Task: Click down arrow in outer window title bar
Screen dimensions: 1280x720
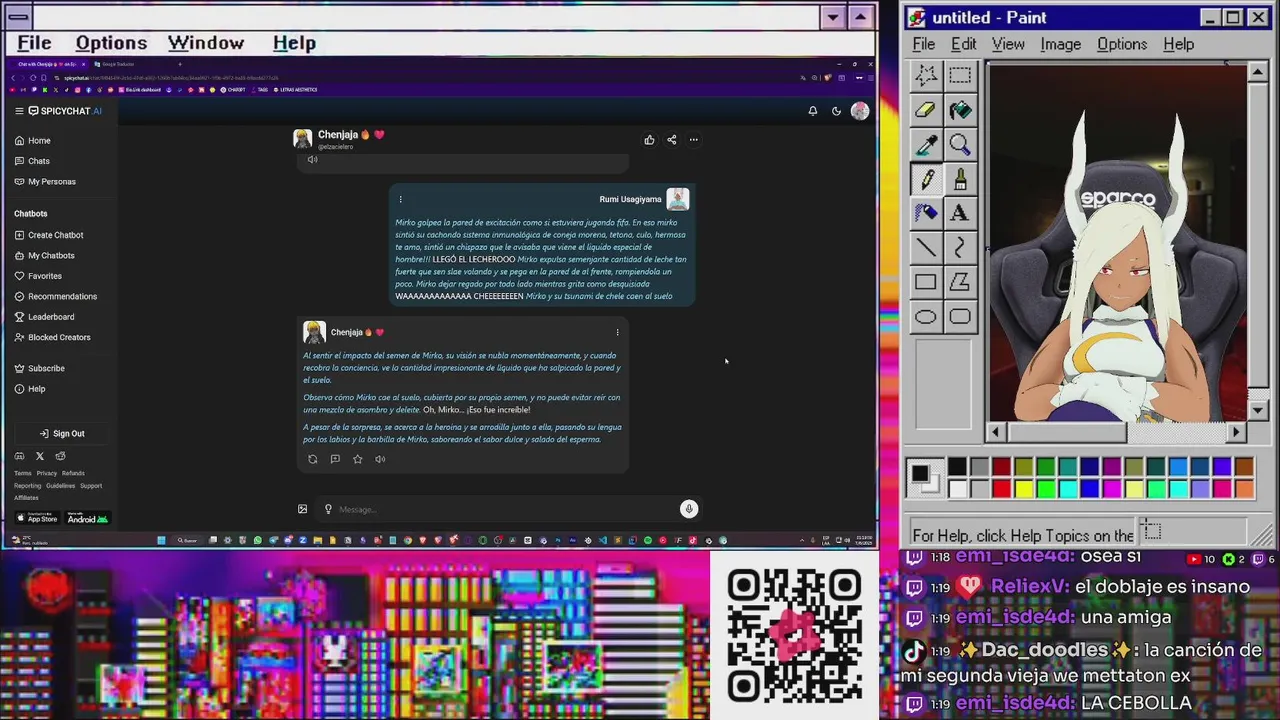Action: point(833,17)
